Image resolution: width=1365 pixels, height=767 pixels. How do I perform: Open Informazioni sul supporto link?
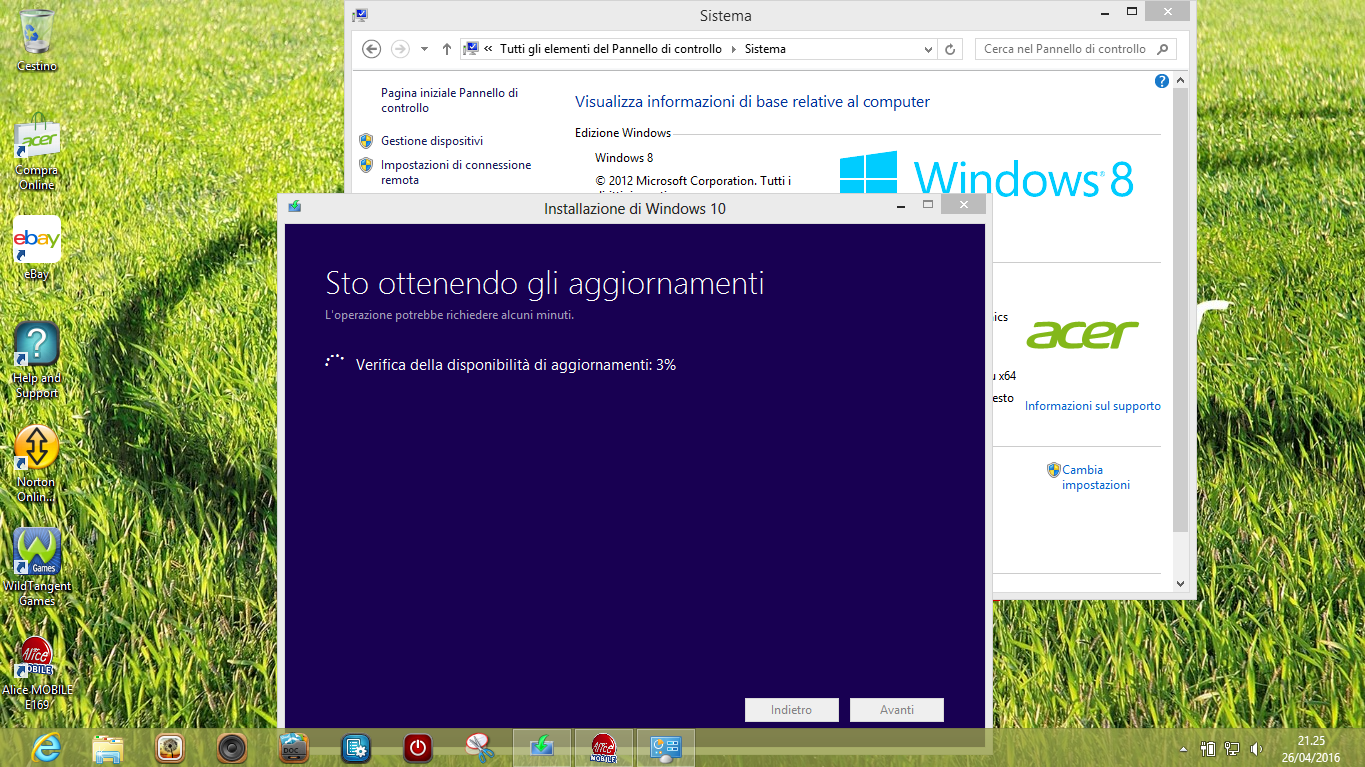[1093, 406]
